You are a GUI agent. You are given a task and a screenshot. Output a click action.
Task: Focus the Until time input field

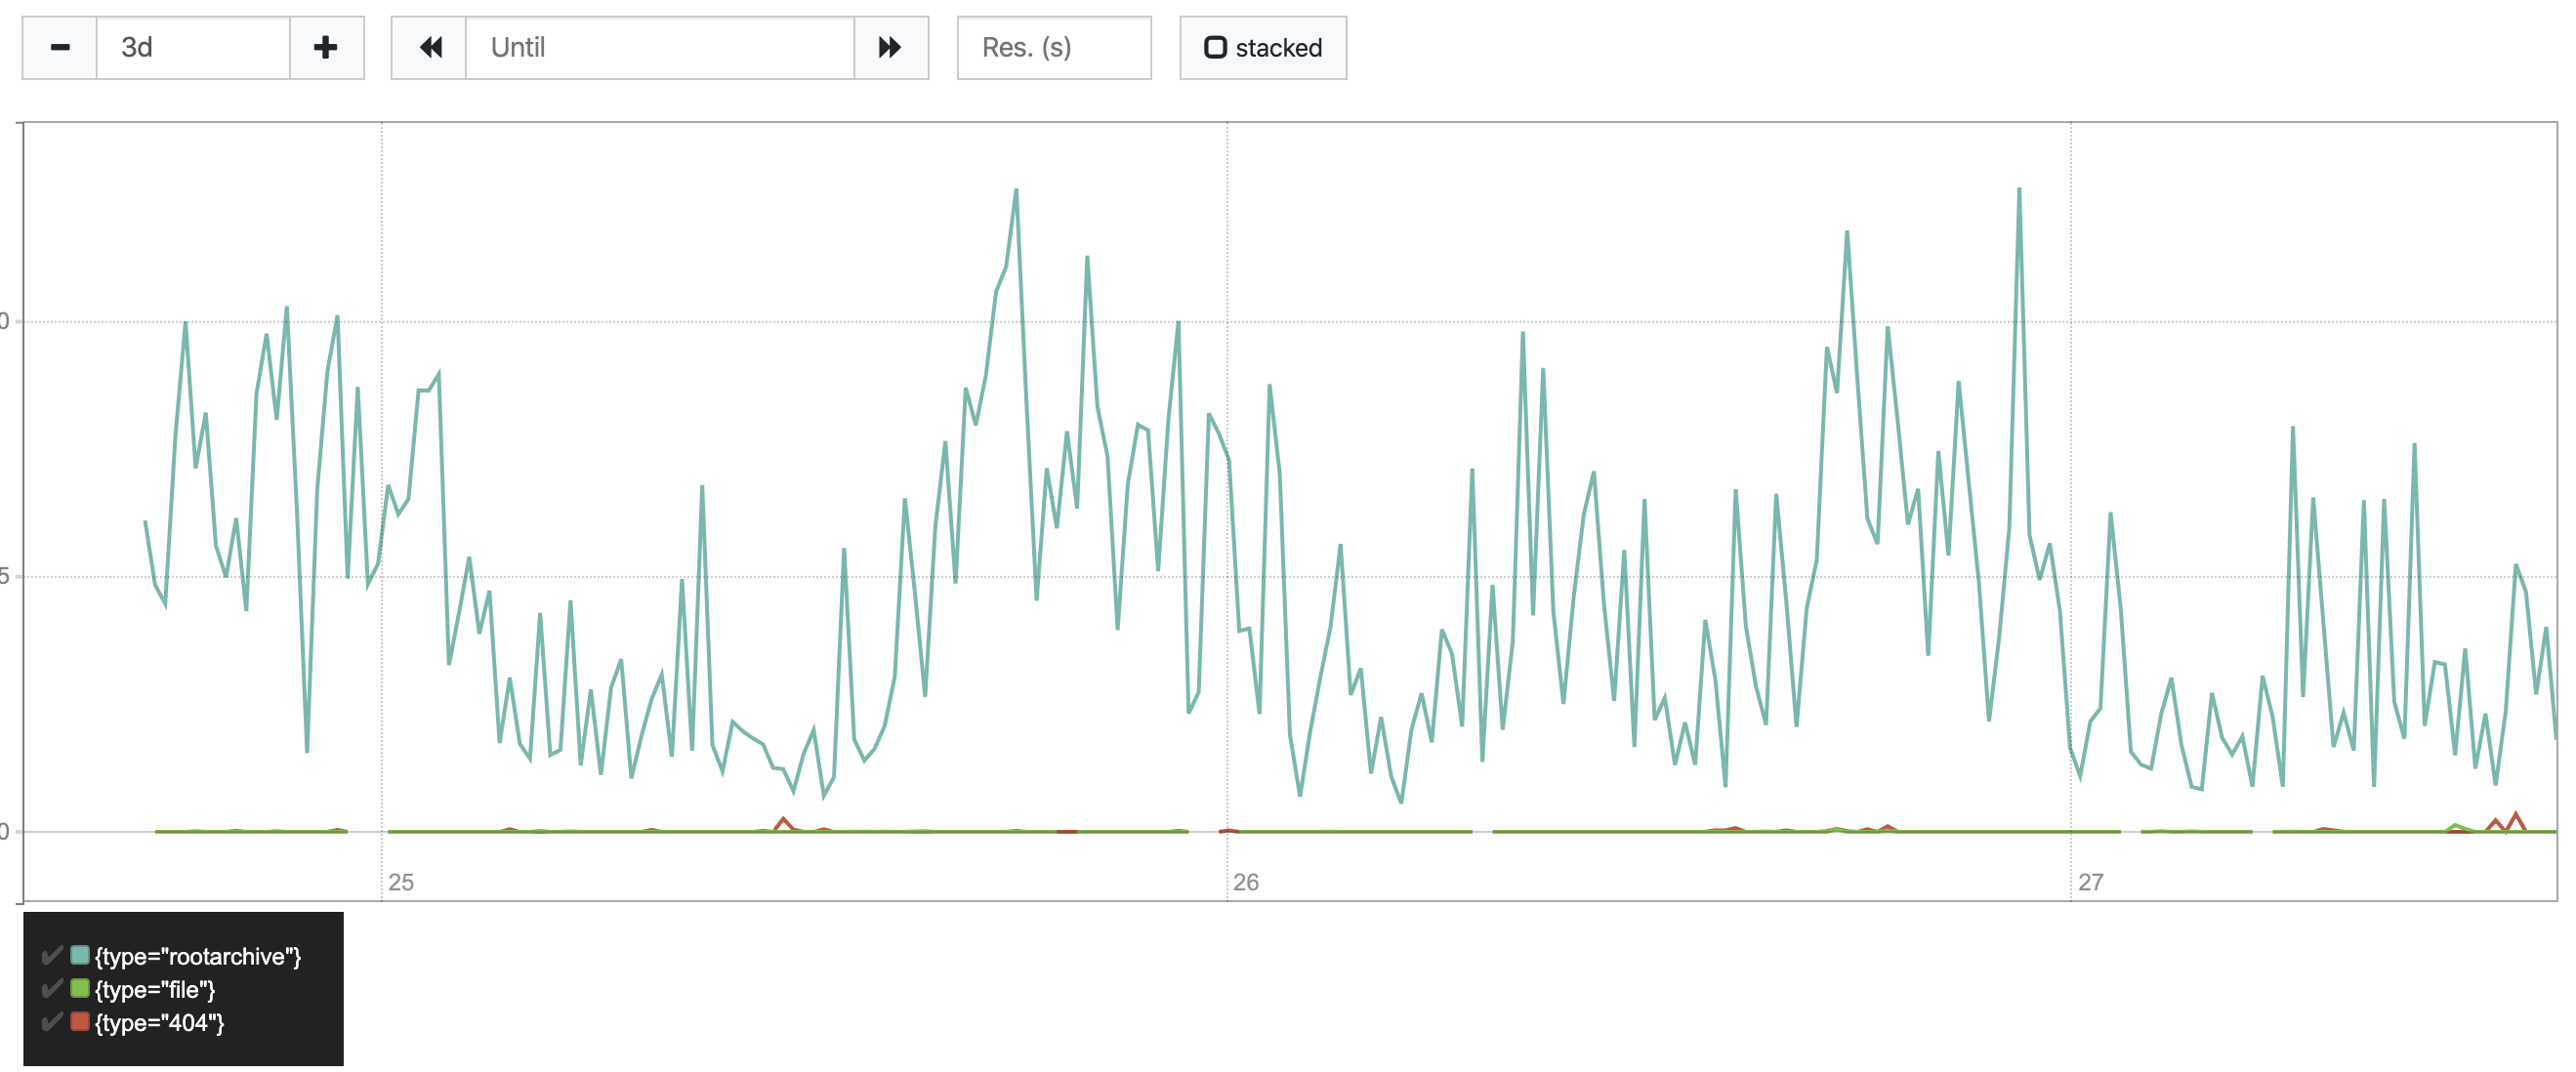click(x=660, y=47)
